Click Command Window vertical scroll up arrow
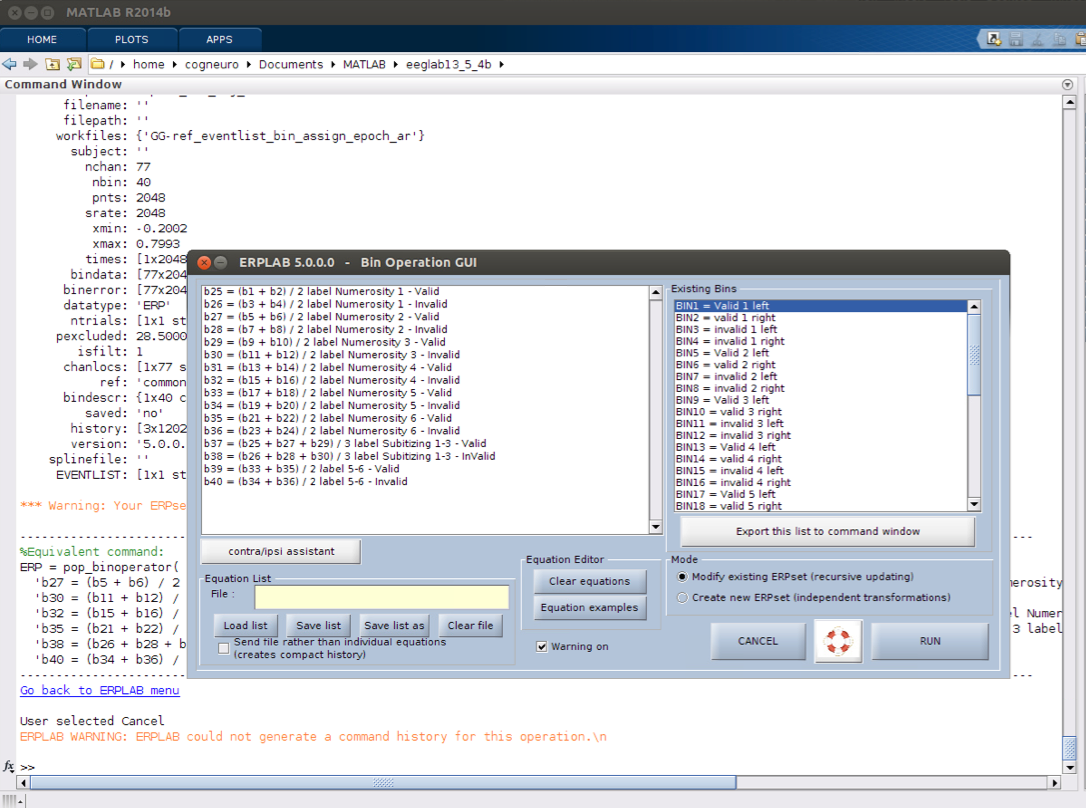This screenshot has width=1086, height=808. (1069, 102)
